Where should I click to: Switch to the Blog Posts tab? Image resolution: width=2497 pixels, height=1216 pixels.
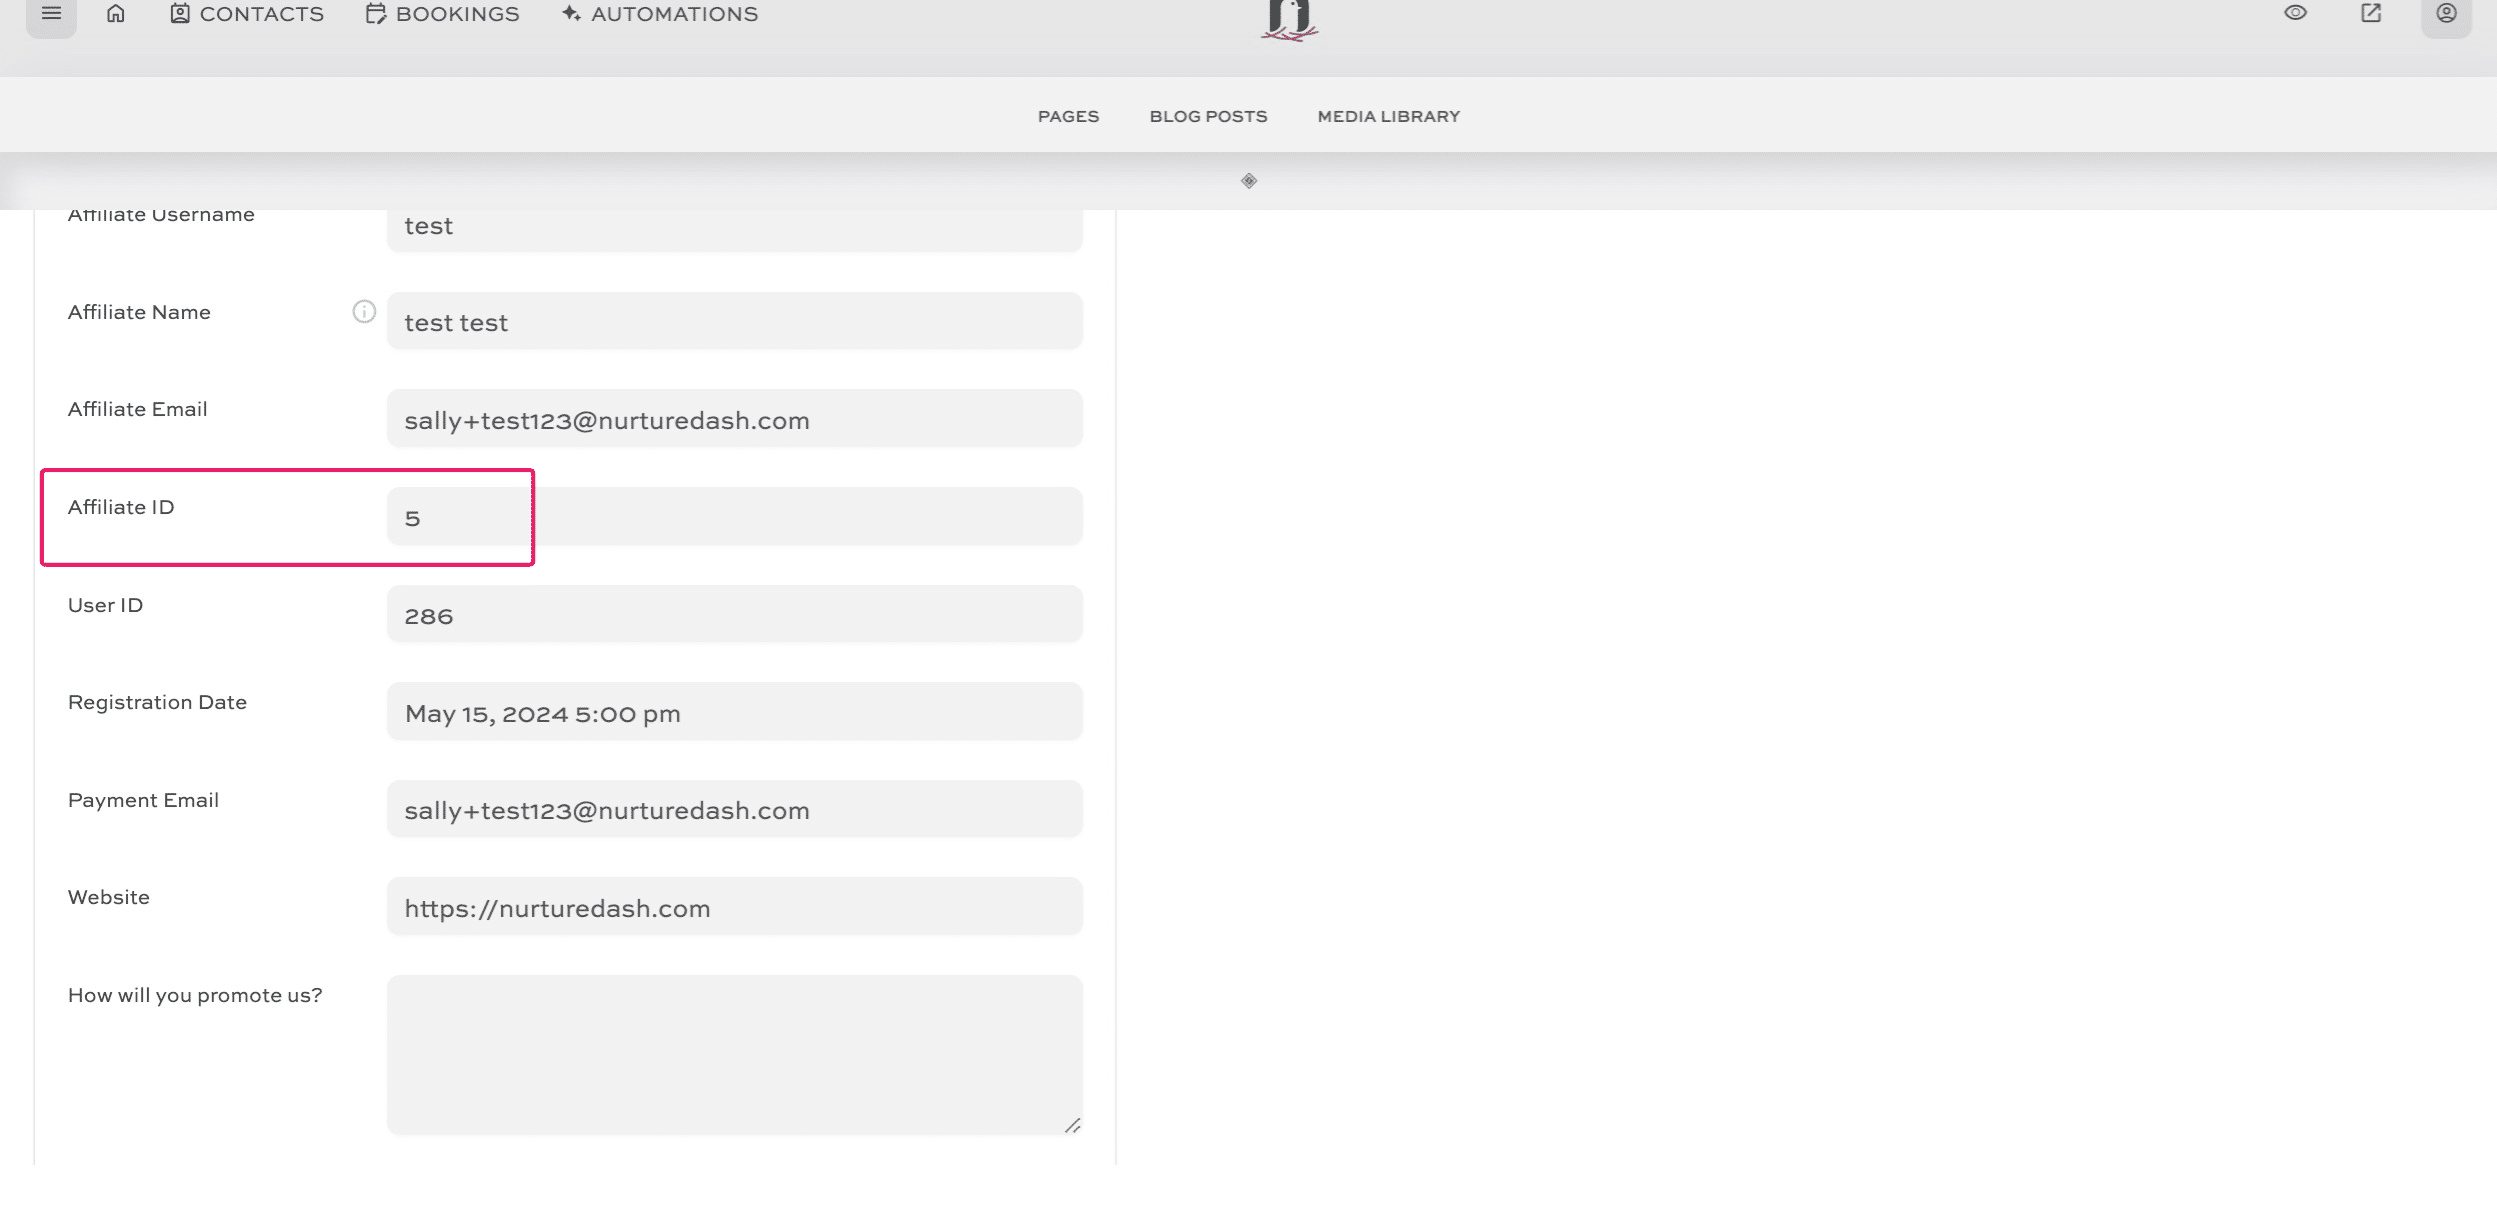click(1208, 116)
